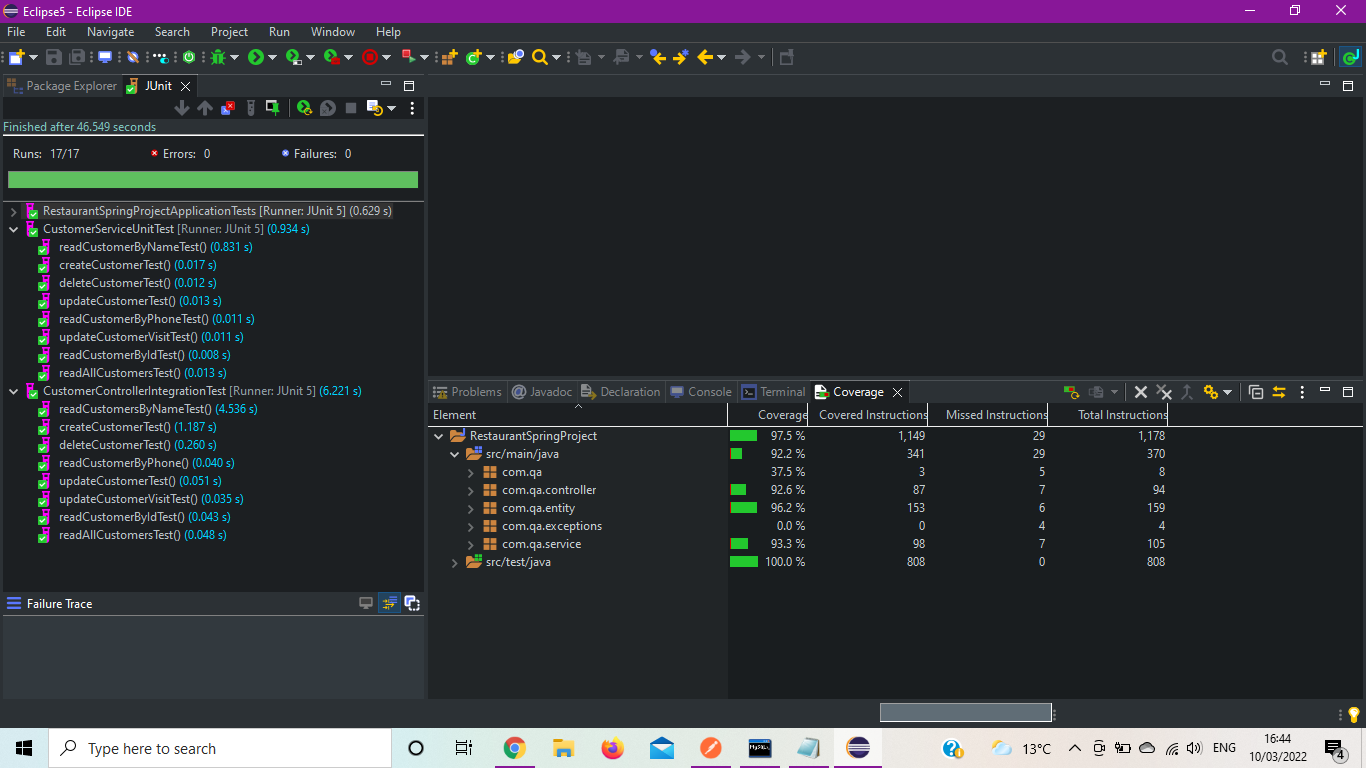The height and width of the screenshot is (768, 1366).
Task: Toggle Compare Actual With Expected icon
Action: tap(411, 603)
